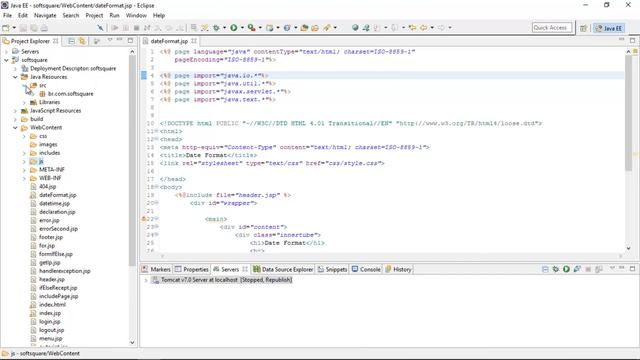Open the Run button dropdown arrow
This screenshot has width=640, height=360.
242,28
